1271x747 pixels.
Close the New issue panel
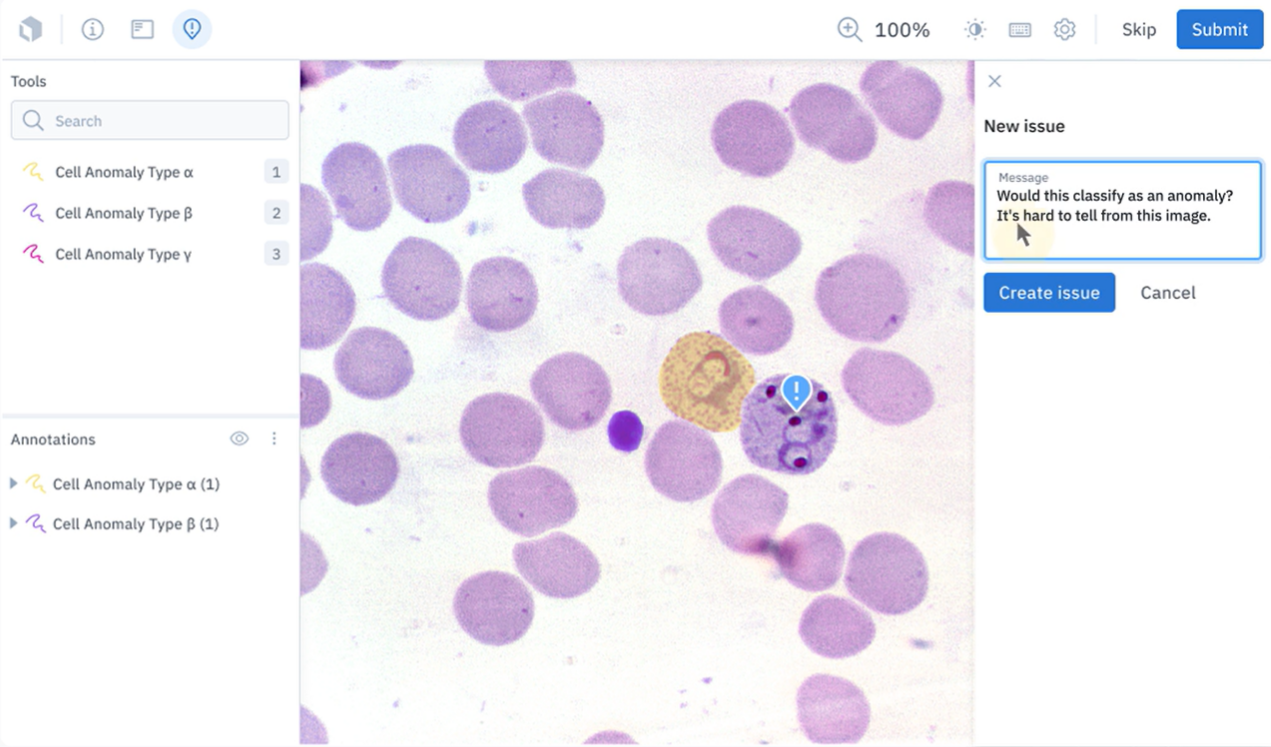tap(994, 81)
